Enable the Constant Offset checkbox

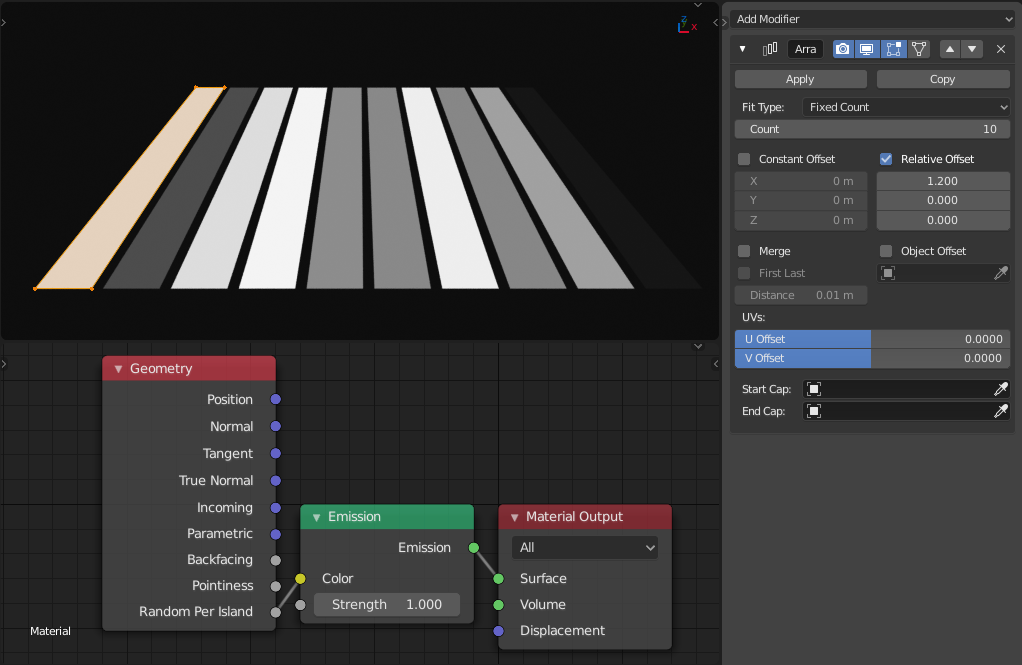(744, 158)
